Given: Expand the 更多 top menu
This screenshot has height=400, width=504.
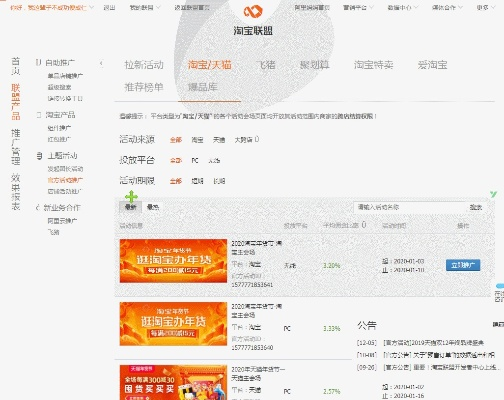Looking at the screenshot, I should pyautogui.click(x=485, y=7).
